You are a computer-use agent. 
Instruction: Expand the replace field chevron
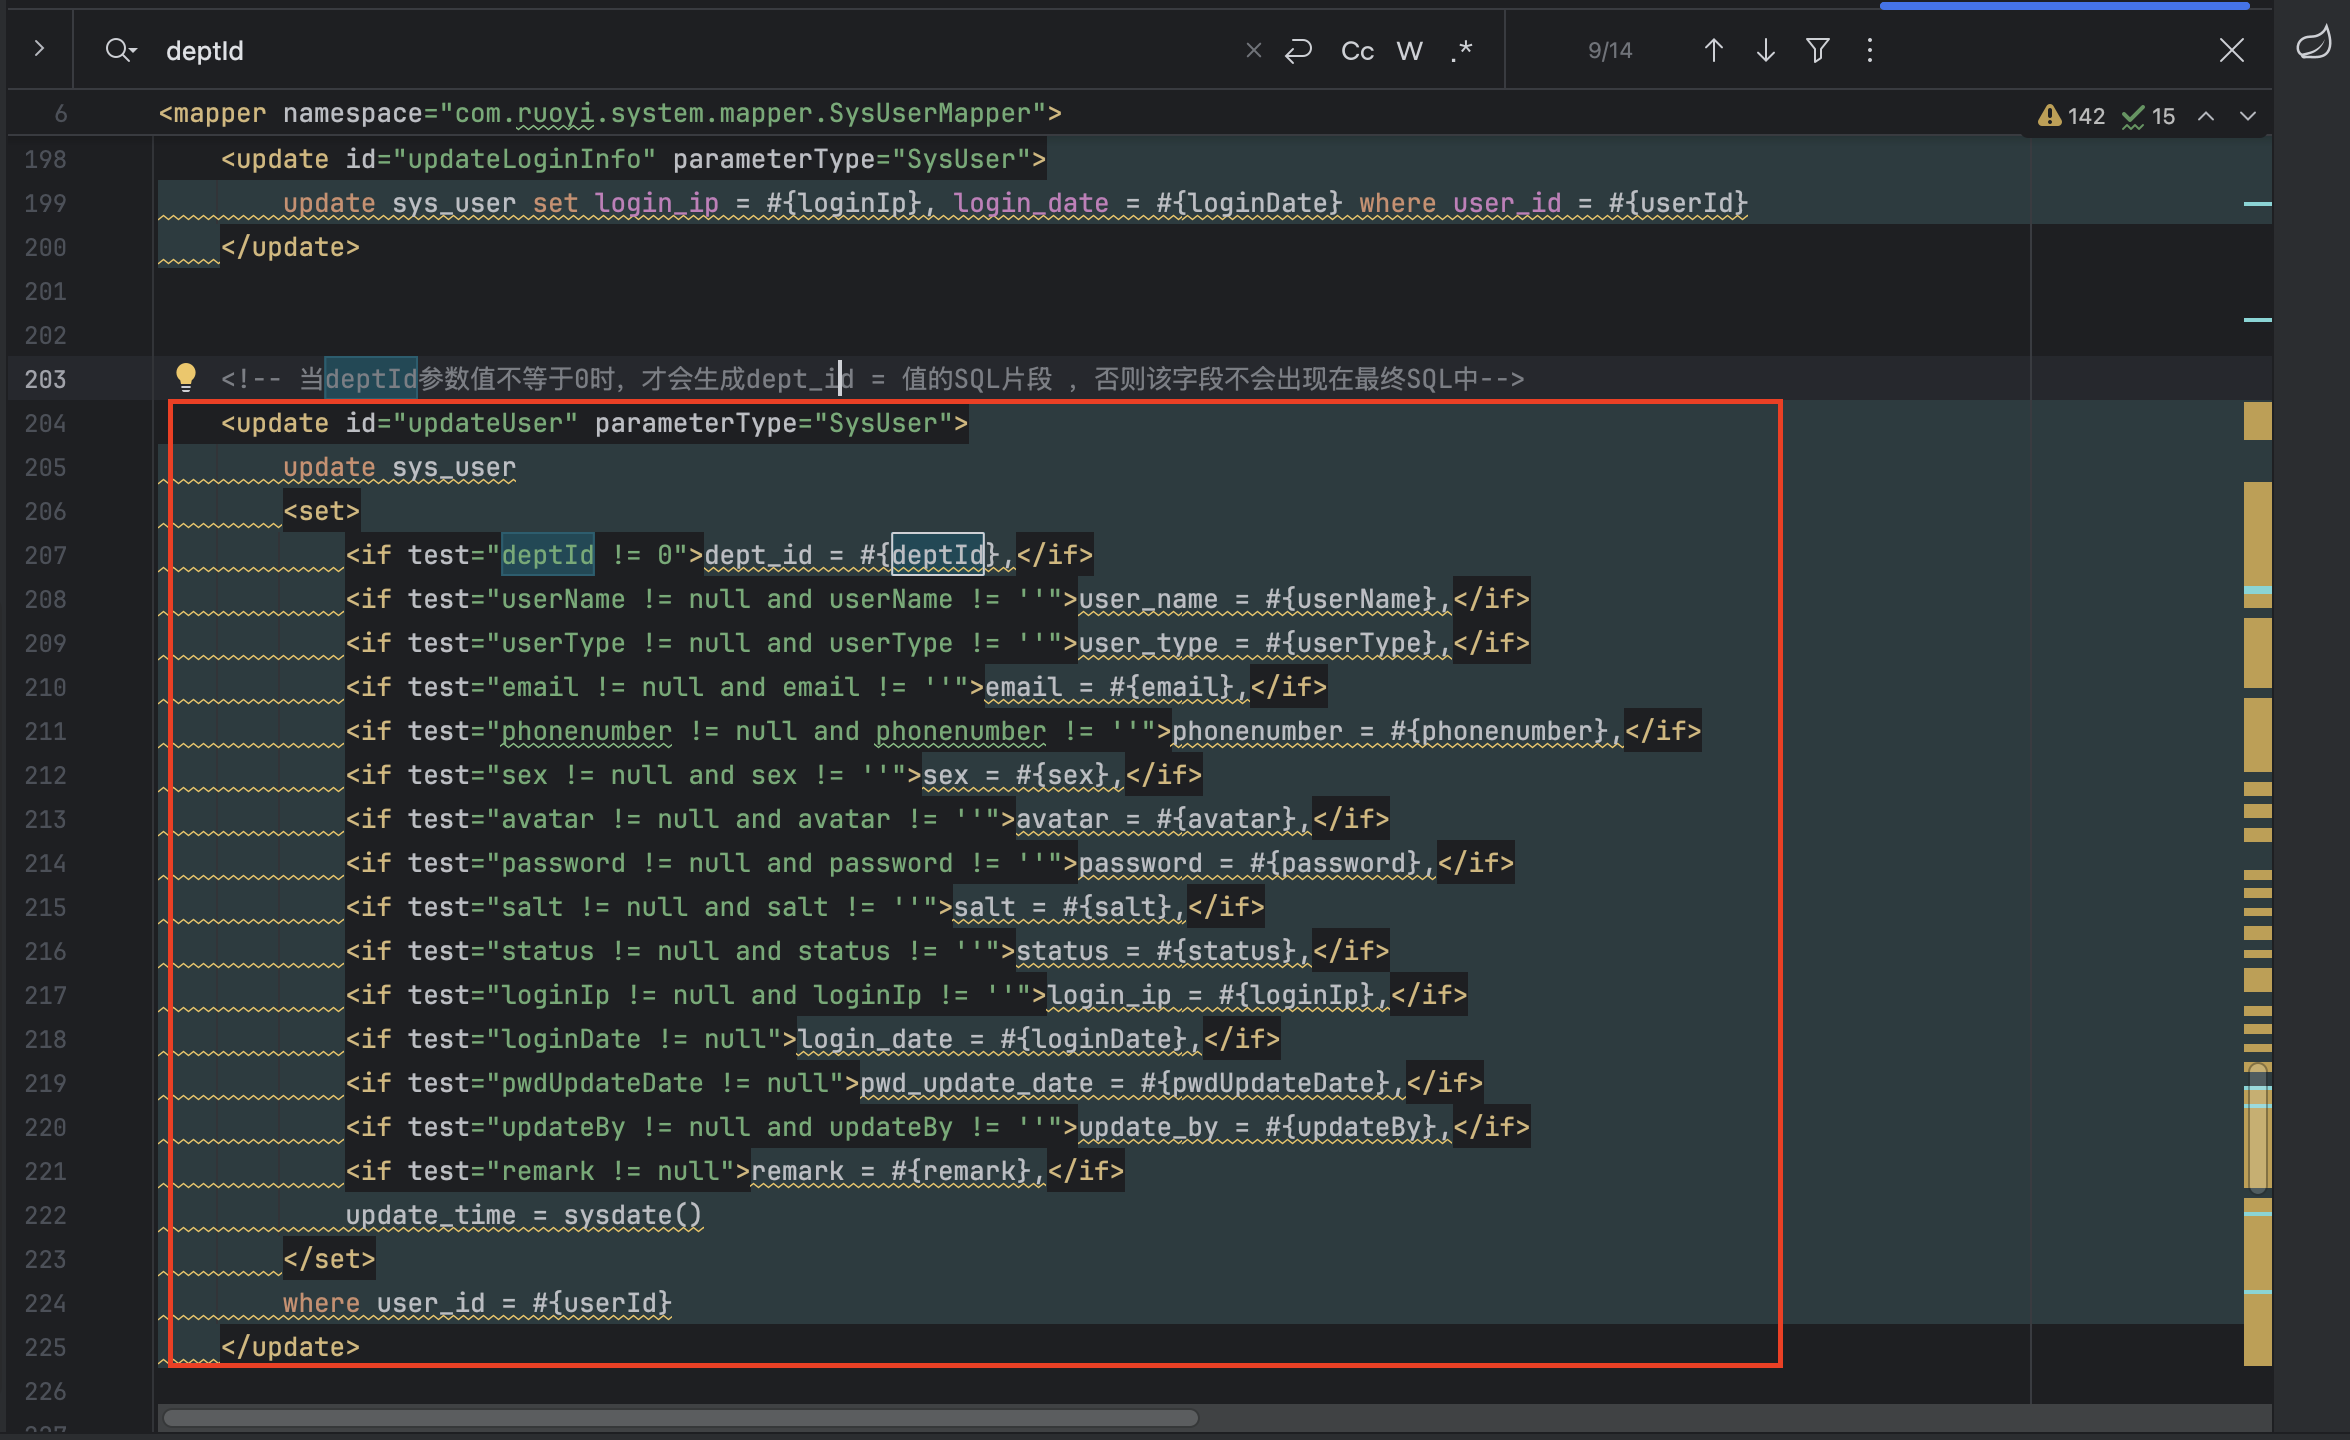[39, 48]
